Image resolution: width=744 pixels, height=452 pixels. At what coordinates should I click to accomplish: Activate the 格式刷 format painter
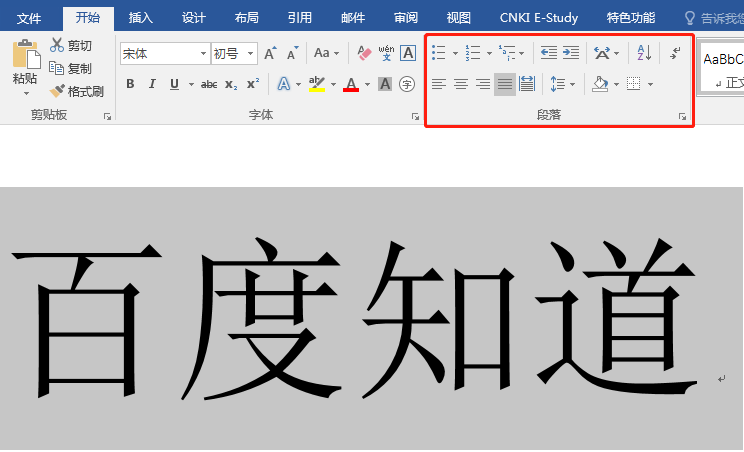tap(76, 91)
